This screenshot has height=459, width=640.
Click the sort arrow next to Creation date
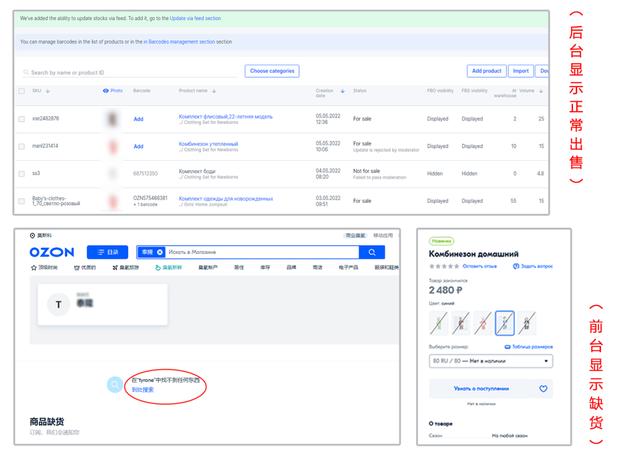pyautogui.click(x=343, y=91)
